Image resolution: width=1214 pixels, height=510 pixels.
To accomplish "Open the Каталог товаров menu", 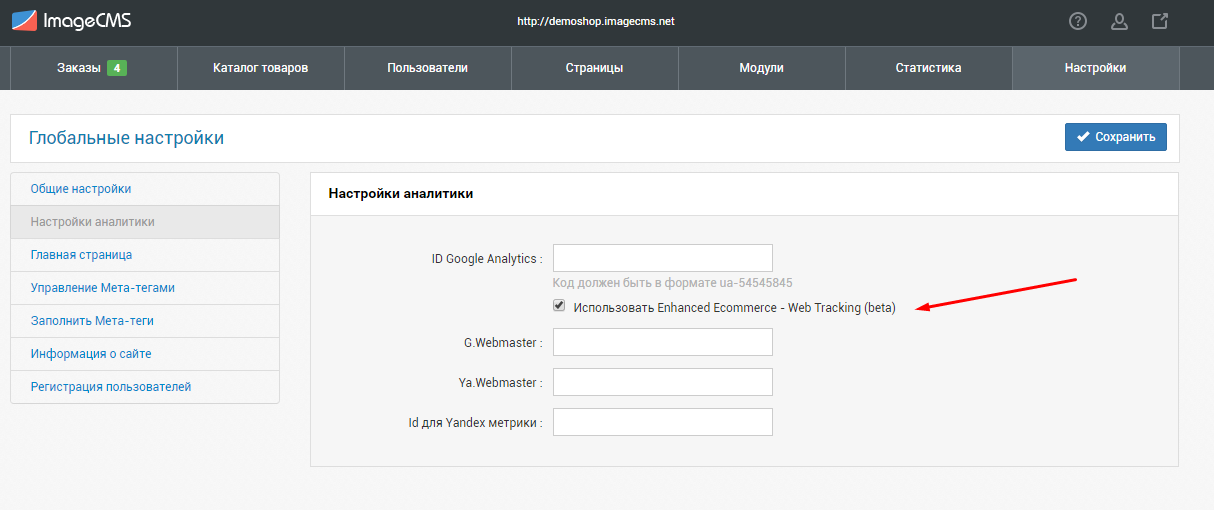I will [x=260, y=68].
